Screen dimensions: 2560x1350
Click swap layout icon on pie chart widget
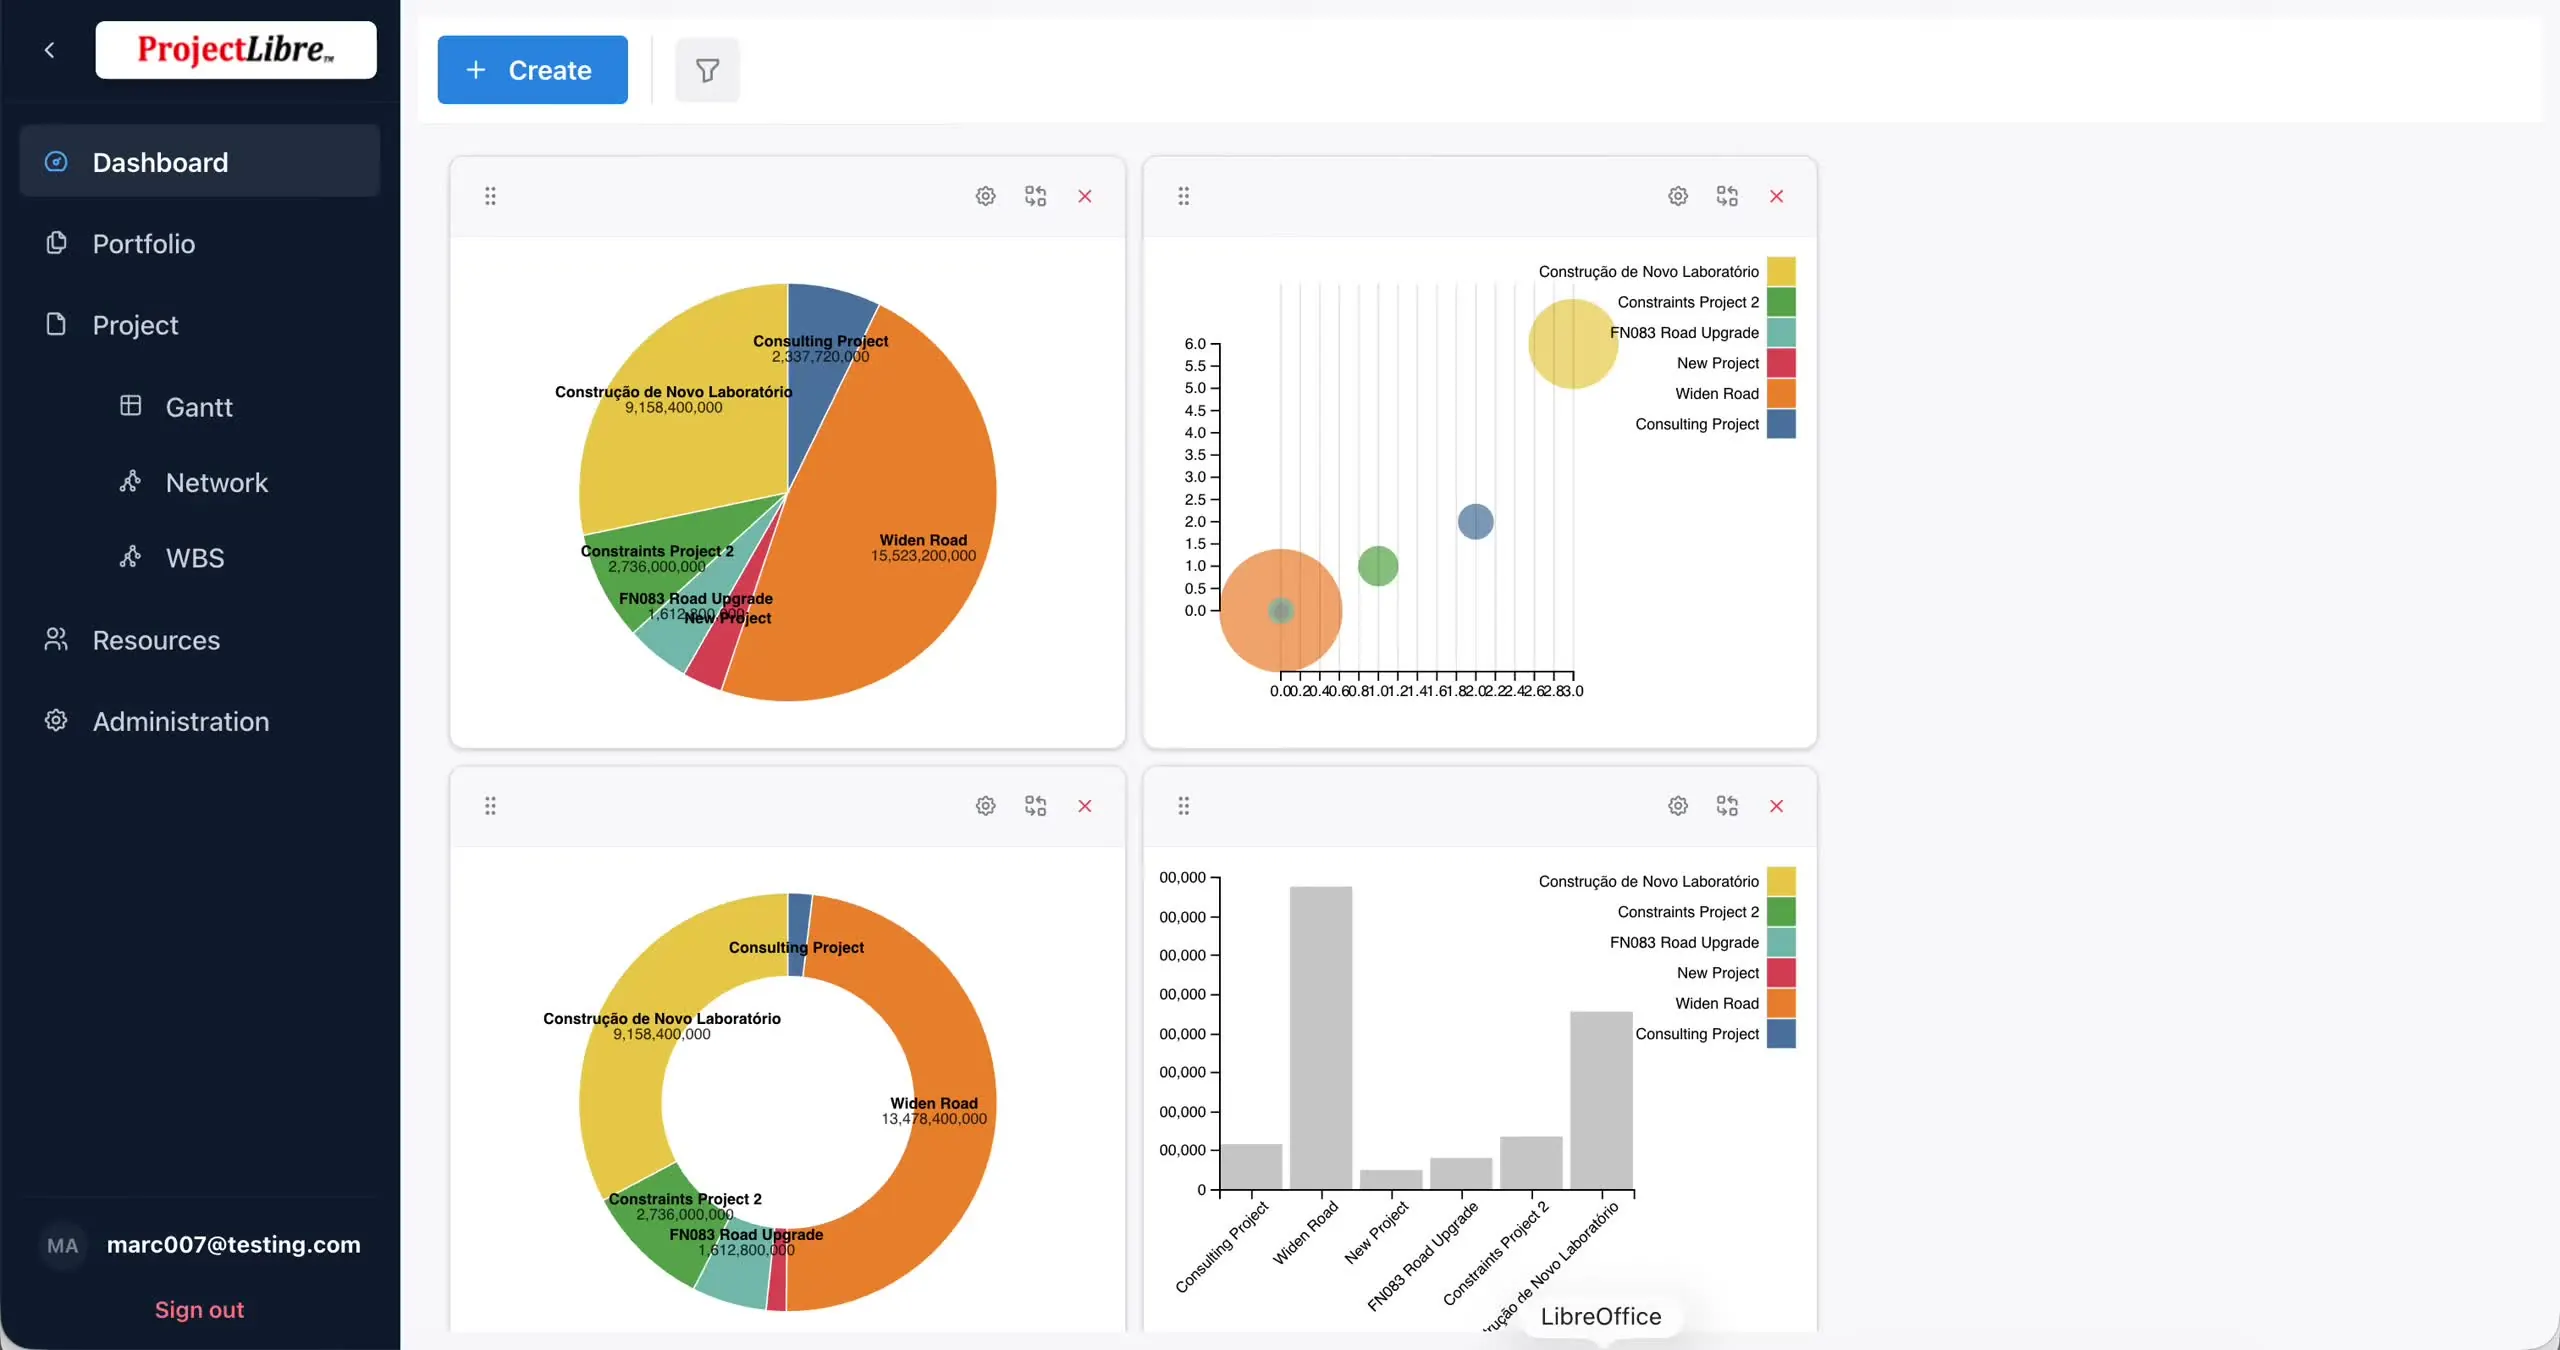tap(1035, 196)
